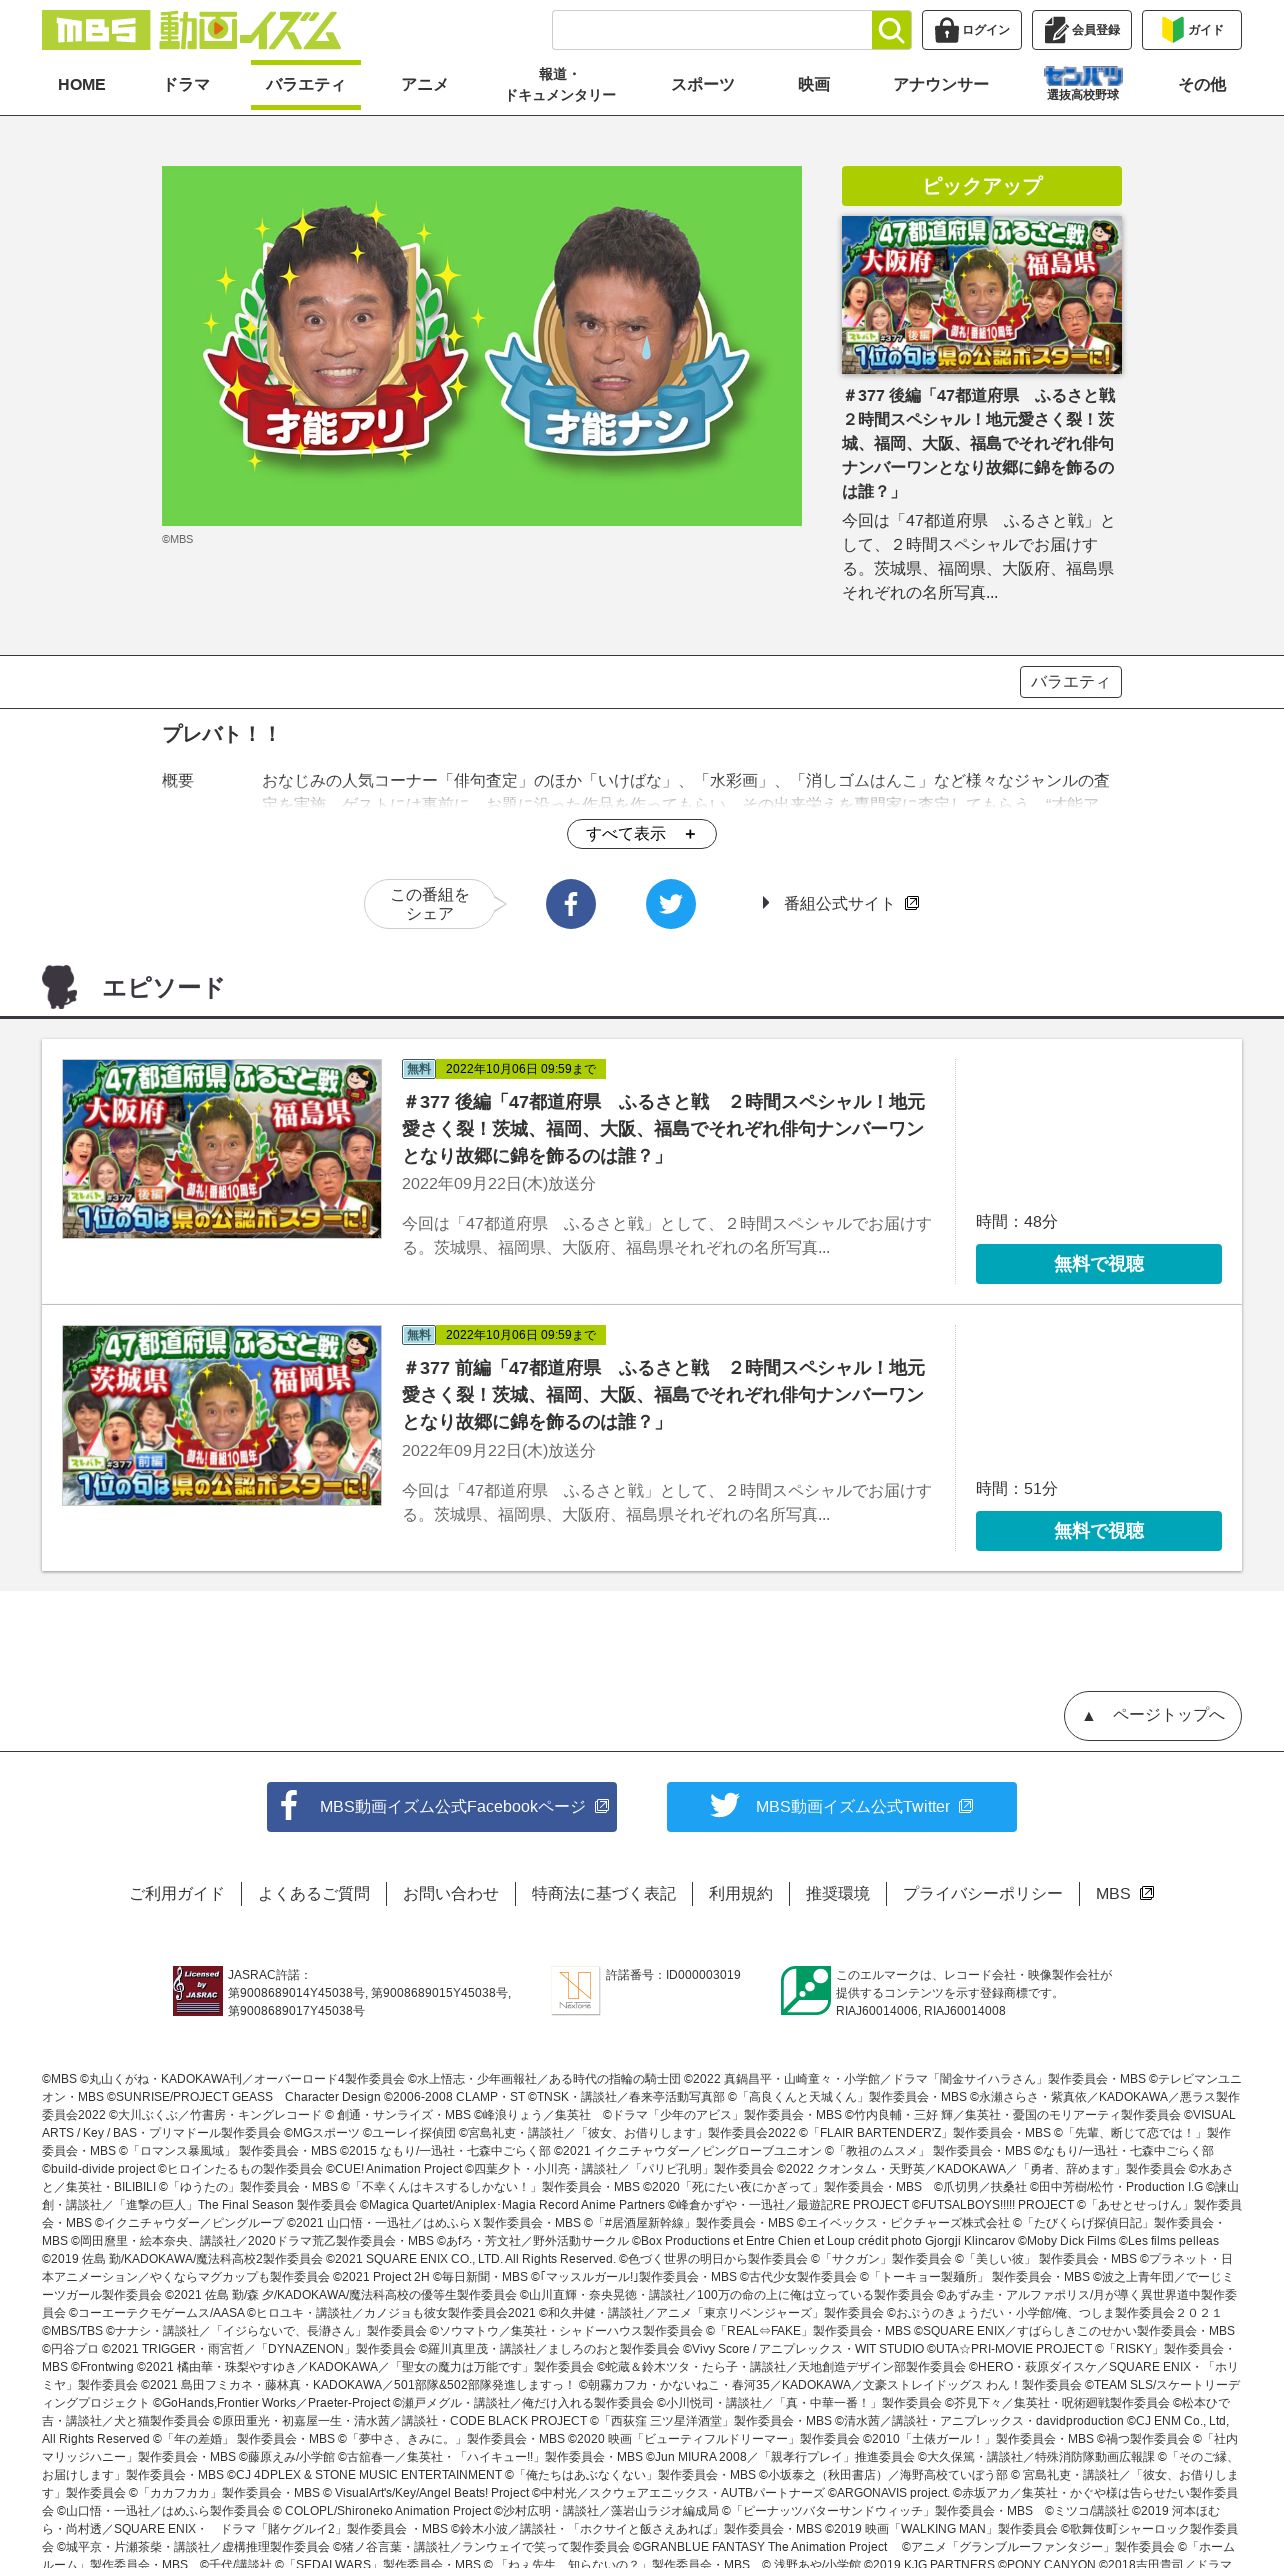Screen dimensions: 1284x2568
Task: Click the ページトップへ back-to-top button
Action: (1153, 1716)
